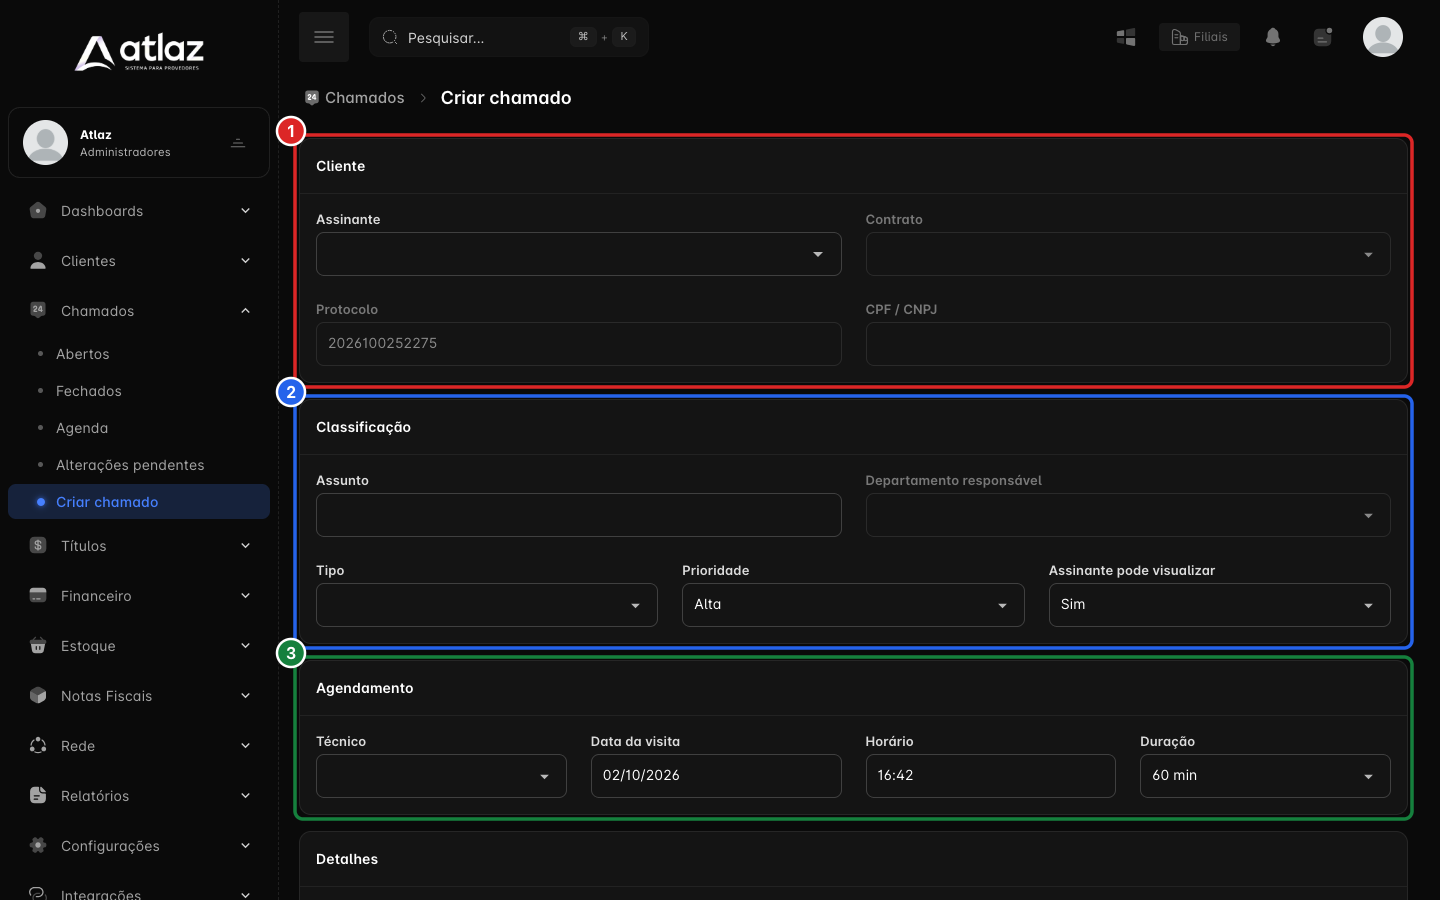This screenshot has height=900, width=1440.
Task: Open Alterações pendentes in the sidebar
Action: click(130, 465)
